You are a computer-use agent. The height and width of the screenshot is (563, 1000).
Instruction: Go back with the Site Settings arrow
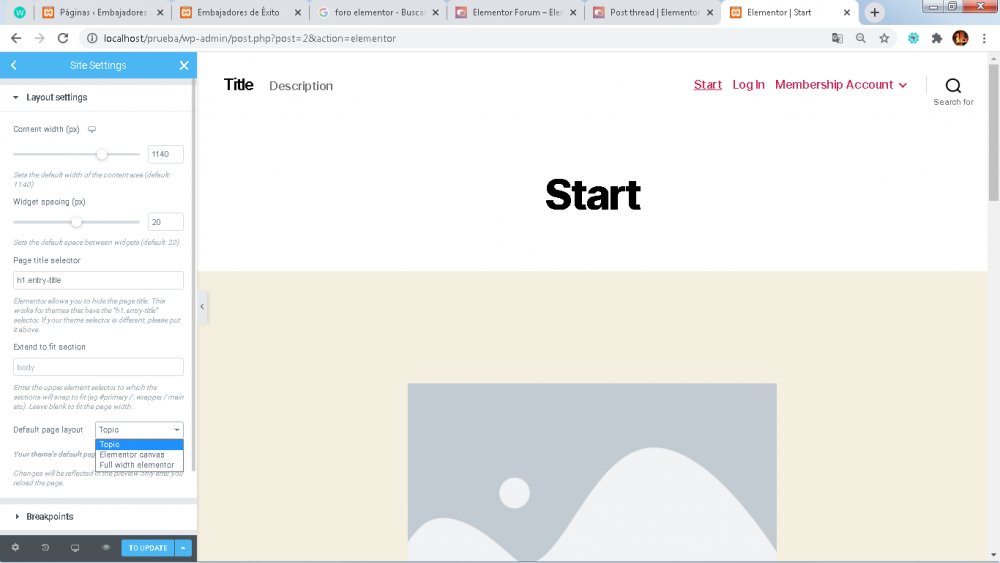pos(13,66)
